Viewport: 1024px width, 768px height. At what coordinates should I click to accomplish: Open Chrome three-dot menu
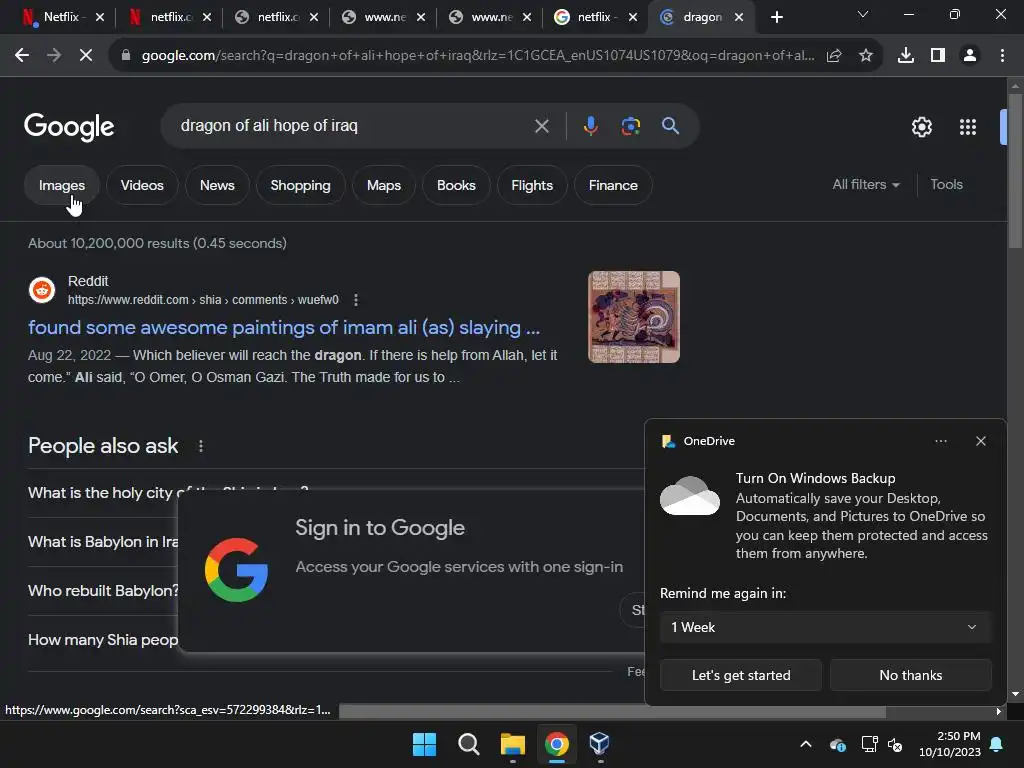coord(1002,56)
